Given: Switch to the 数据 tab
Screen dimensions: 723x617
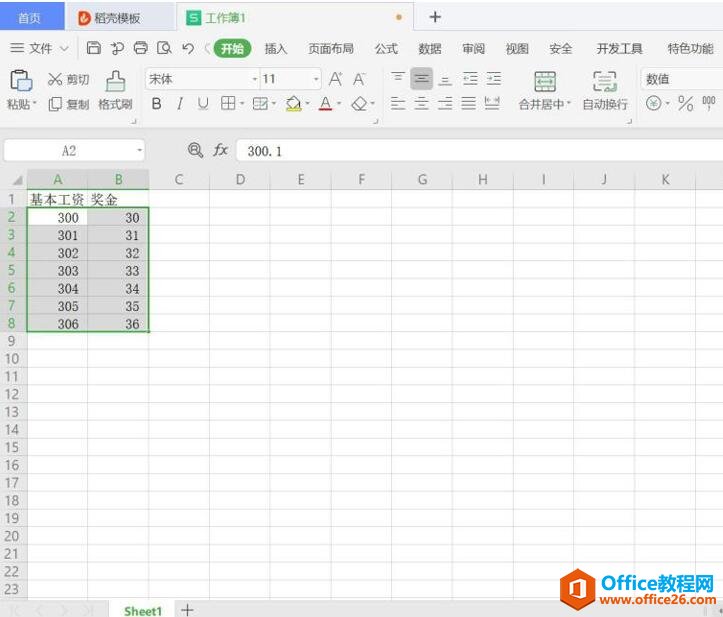Looking at the screenshot, I should pyautogui.click(x=430, y=48).
